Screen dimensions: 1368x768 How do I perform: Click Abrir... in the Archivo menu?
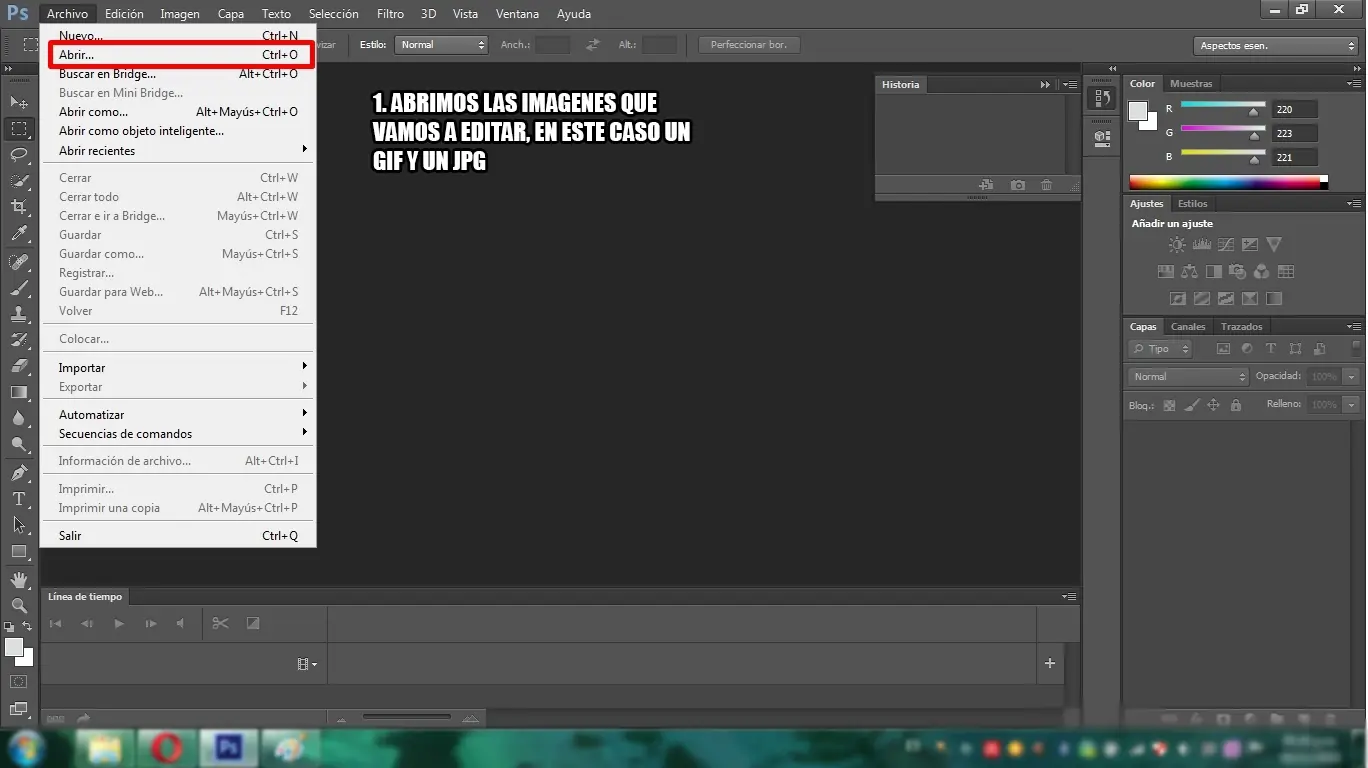(178, 55)
